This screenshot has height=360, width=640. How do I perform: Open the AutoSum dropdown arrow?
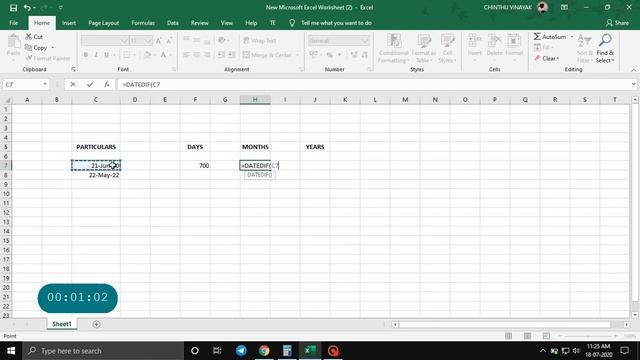tap(572, 37)
